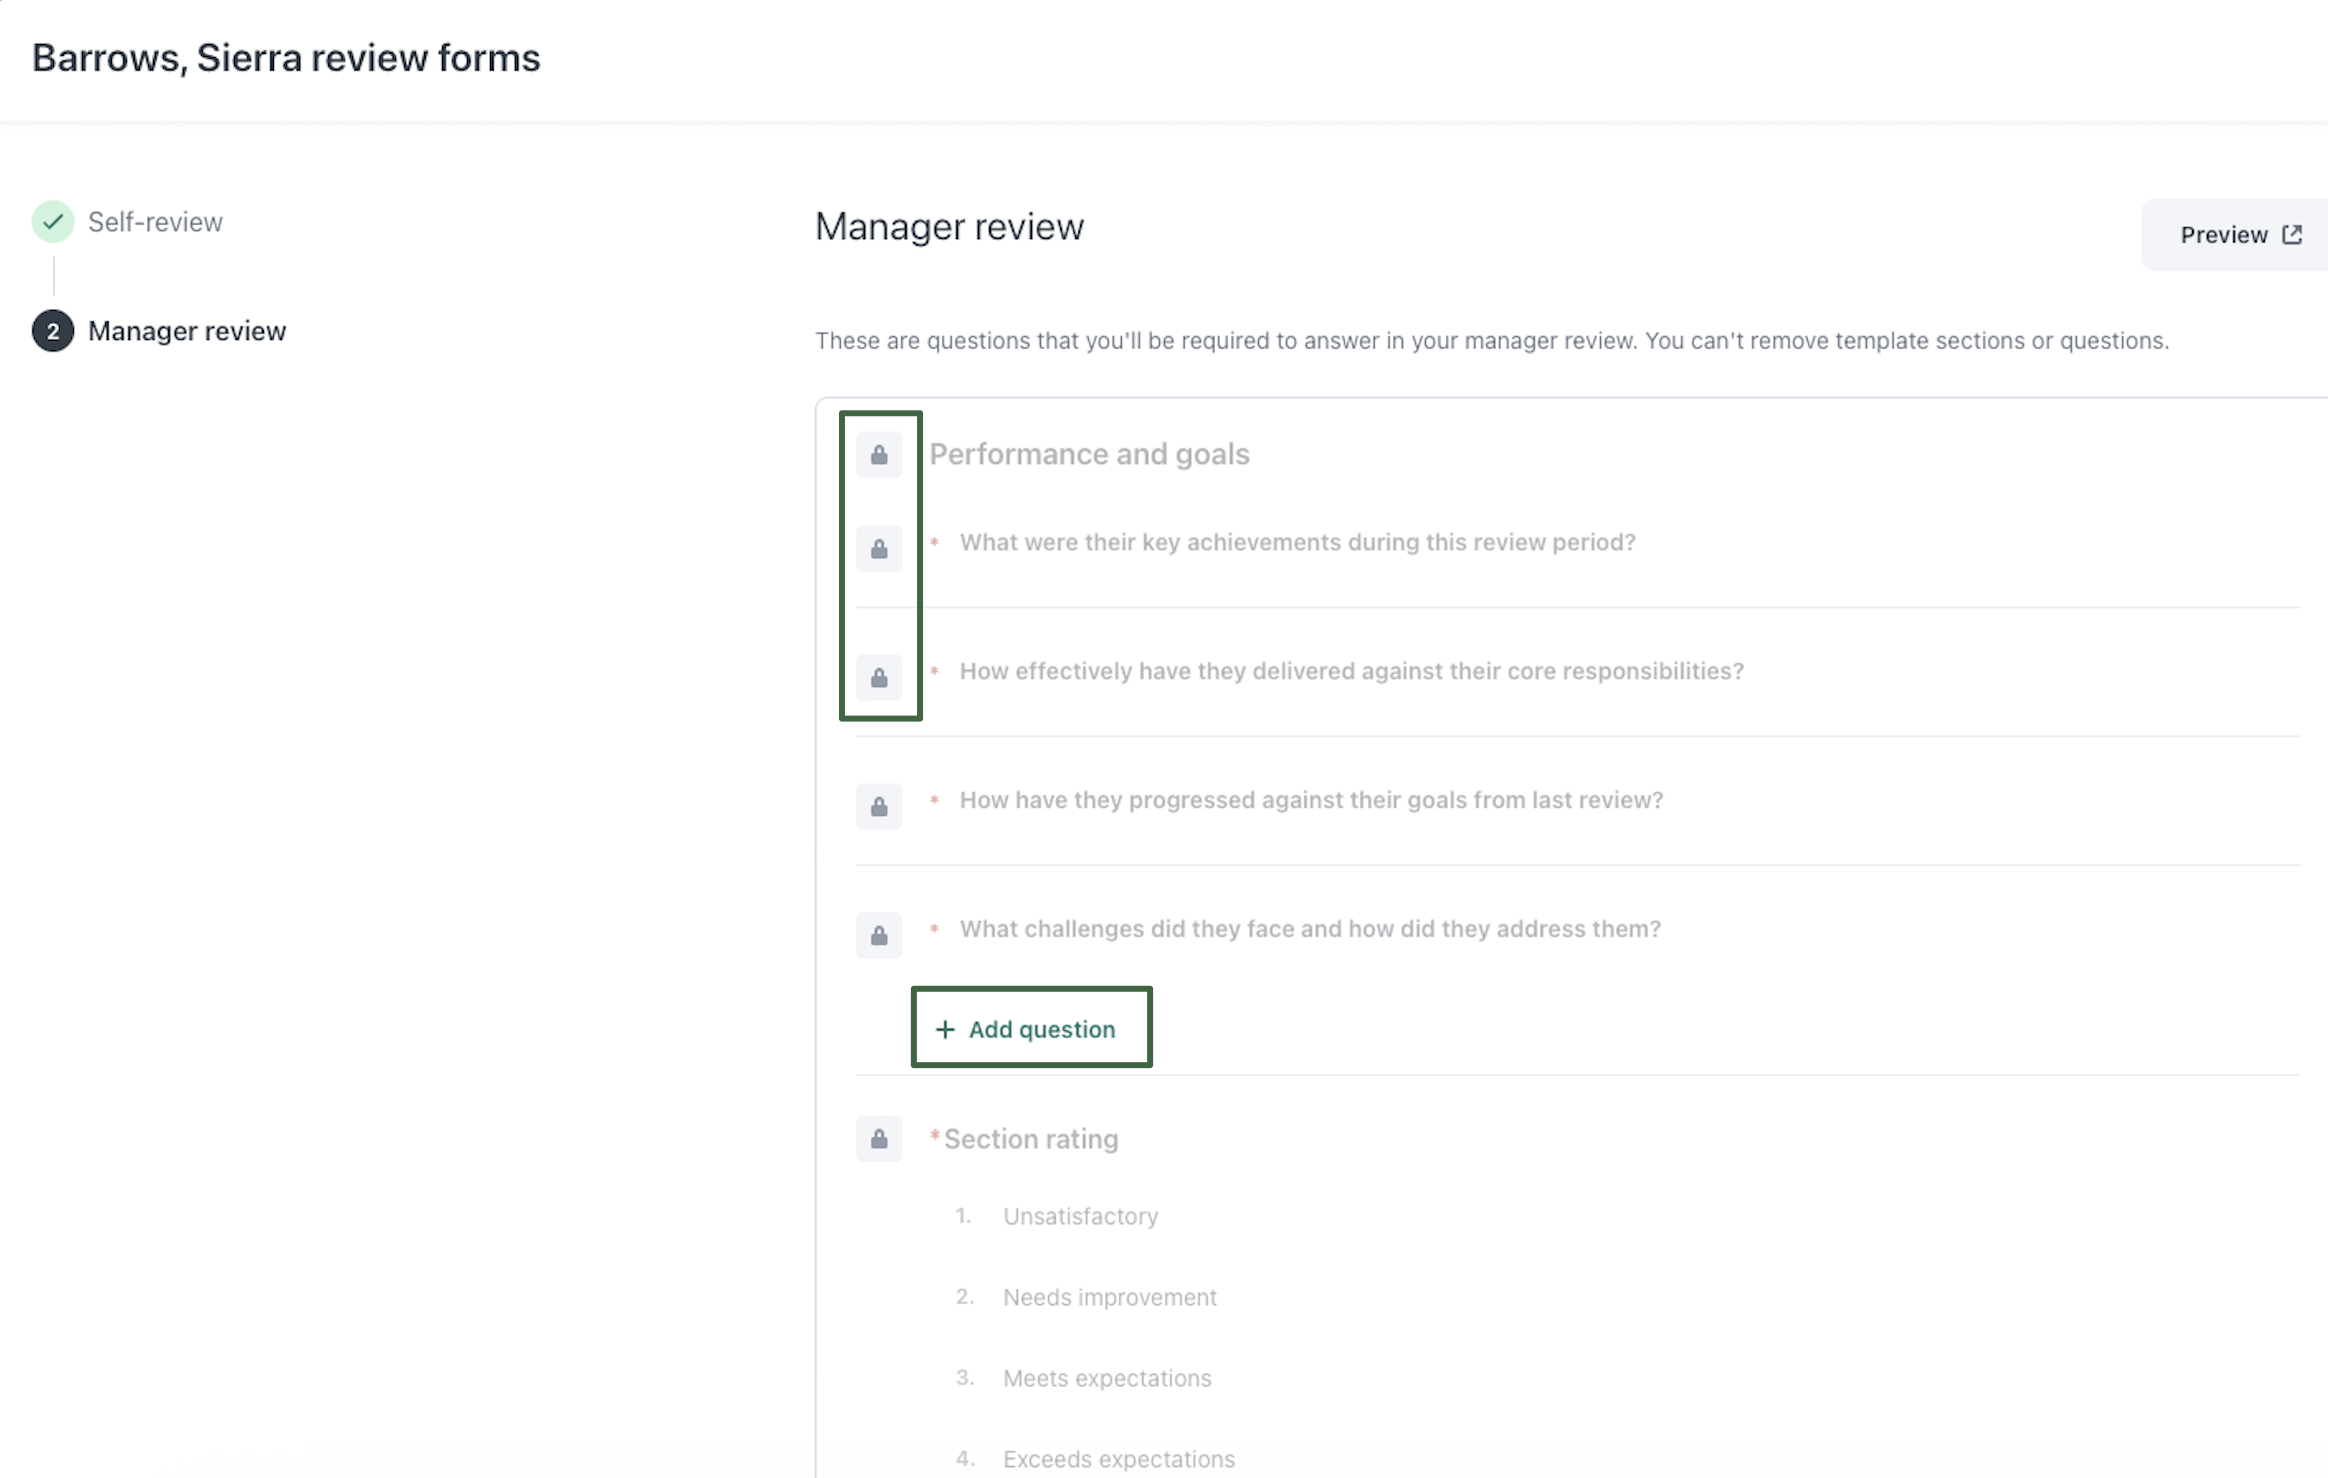Click the step 2 circle badge
Screen dimensions: 2328x1478
(x=53, y=331)
